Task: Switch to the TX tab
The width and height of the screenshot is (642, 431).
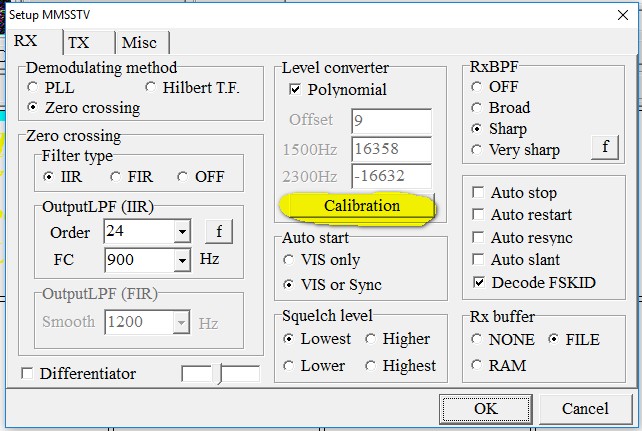Action: tap(78, 43)
